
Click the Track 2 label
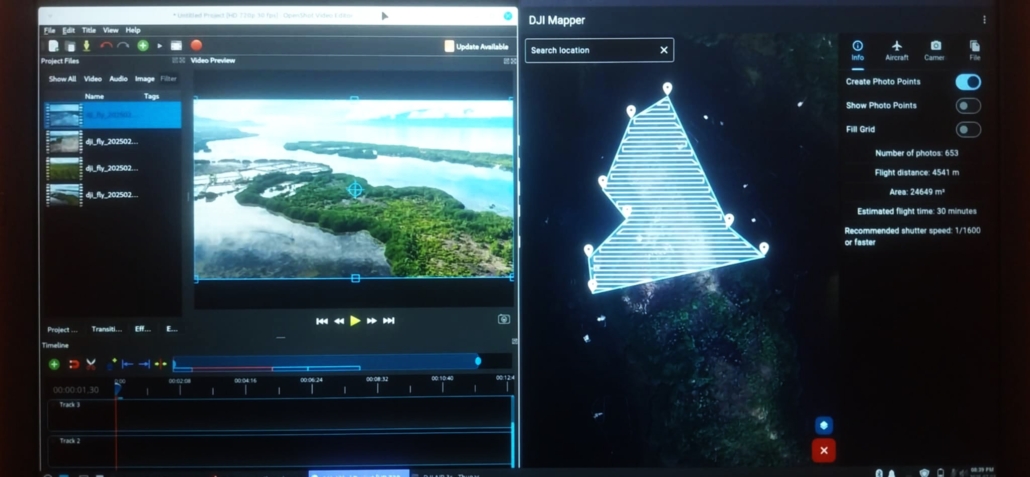point(70,441)
